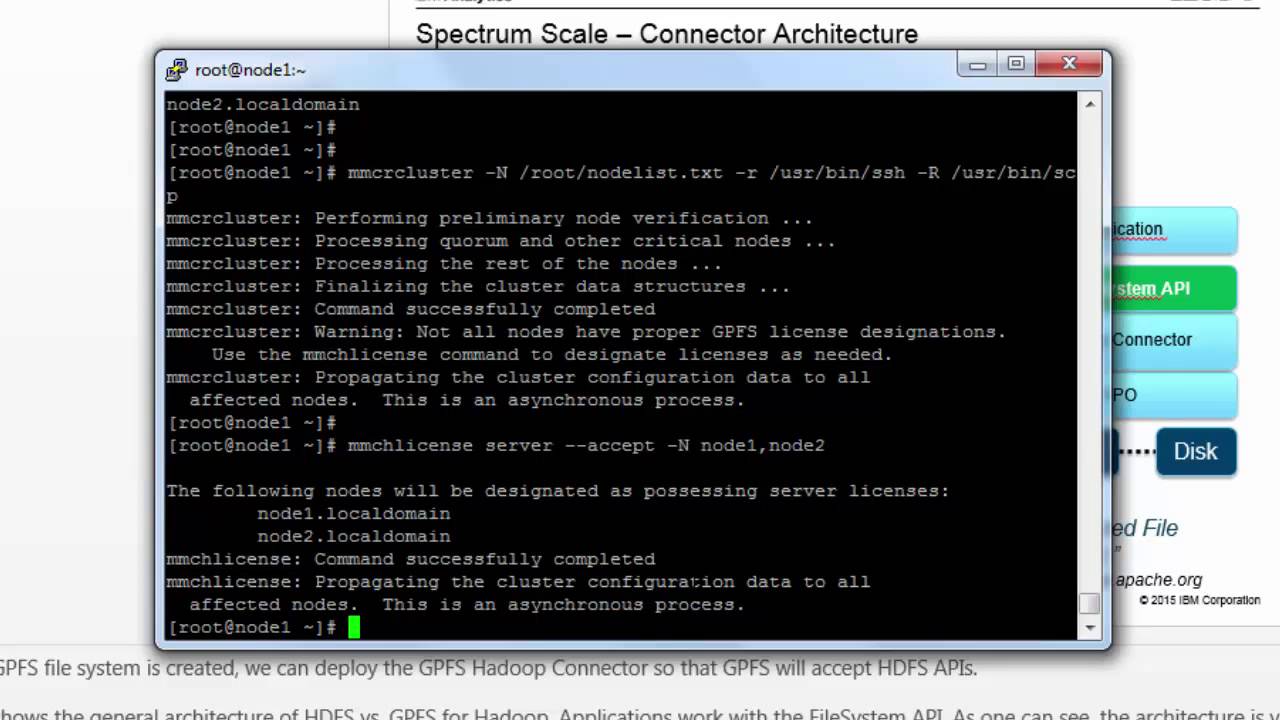Image resolution: width=1280 pixels, height=720 pixels.
Task: Click 'The following nodes will be designated' line
Action: pyautogui.click(x=558, y=491)
